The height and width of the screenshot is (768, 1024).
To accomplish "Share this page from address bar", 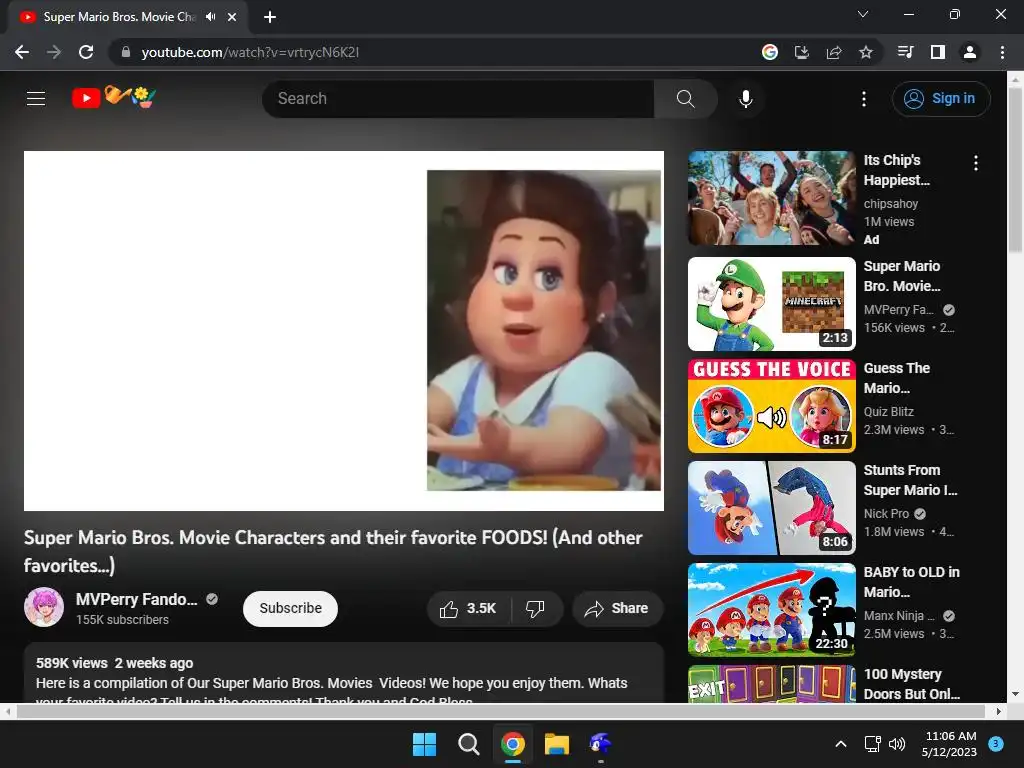I will tap(833, 52).
